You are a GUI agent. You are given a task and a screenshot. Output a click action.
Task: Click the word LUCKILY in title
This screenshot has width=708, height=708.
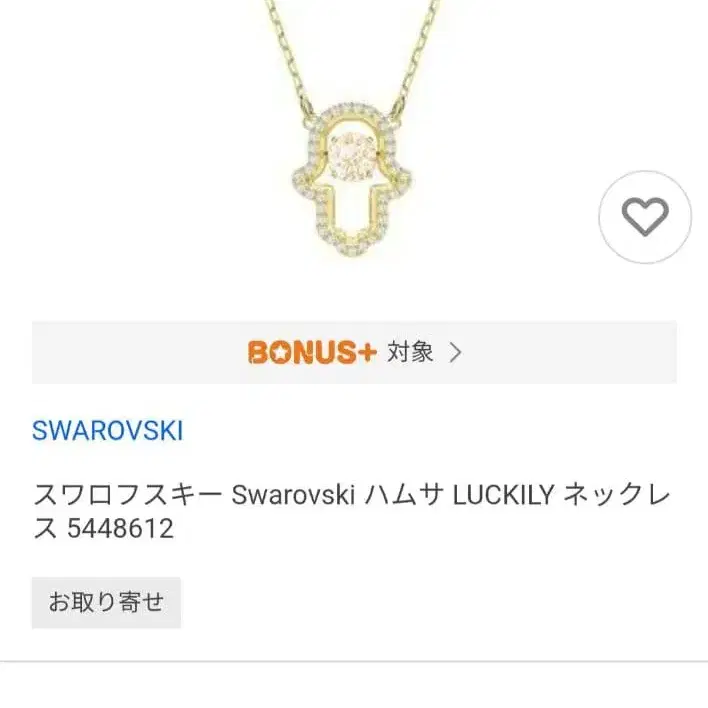[503, 495]
